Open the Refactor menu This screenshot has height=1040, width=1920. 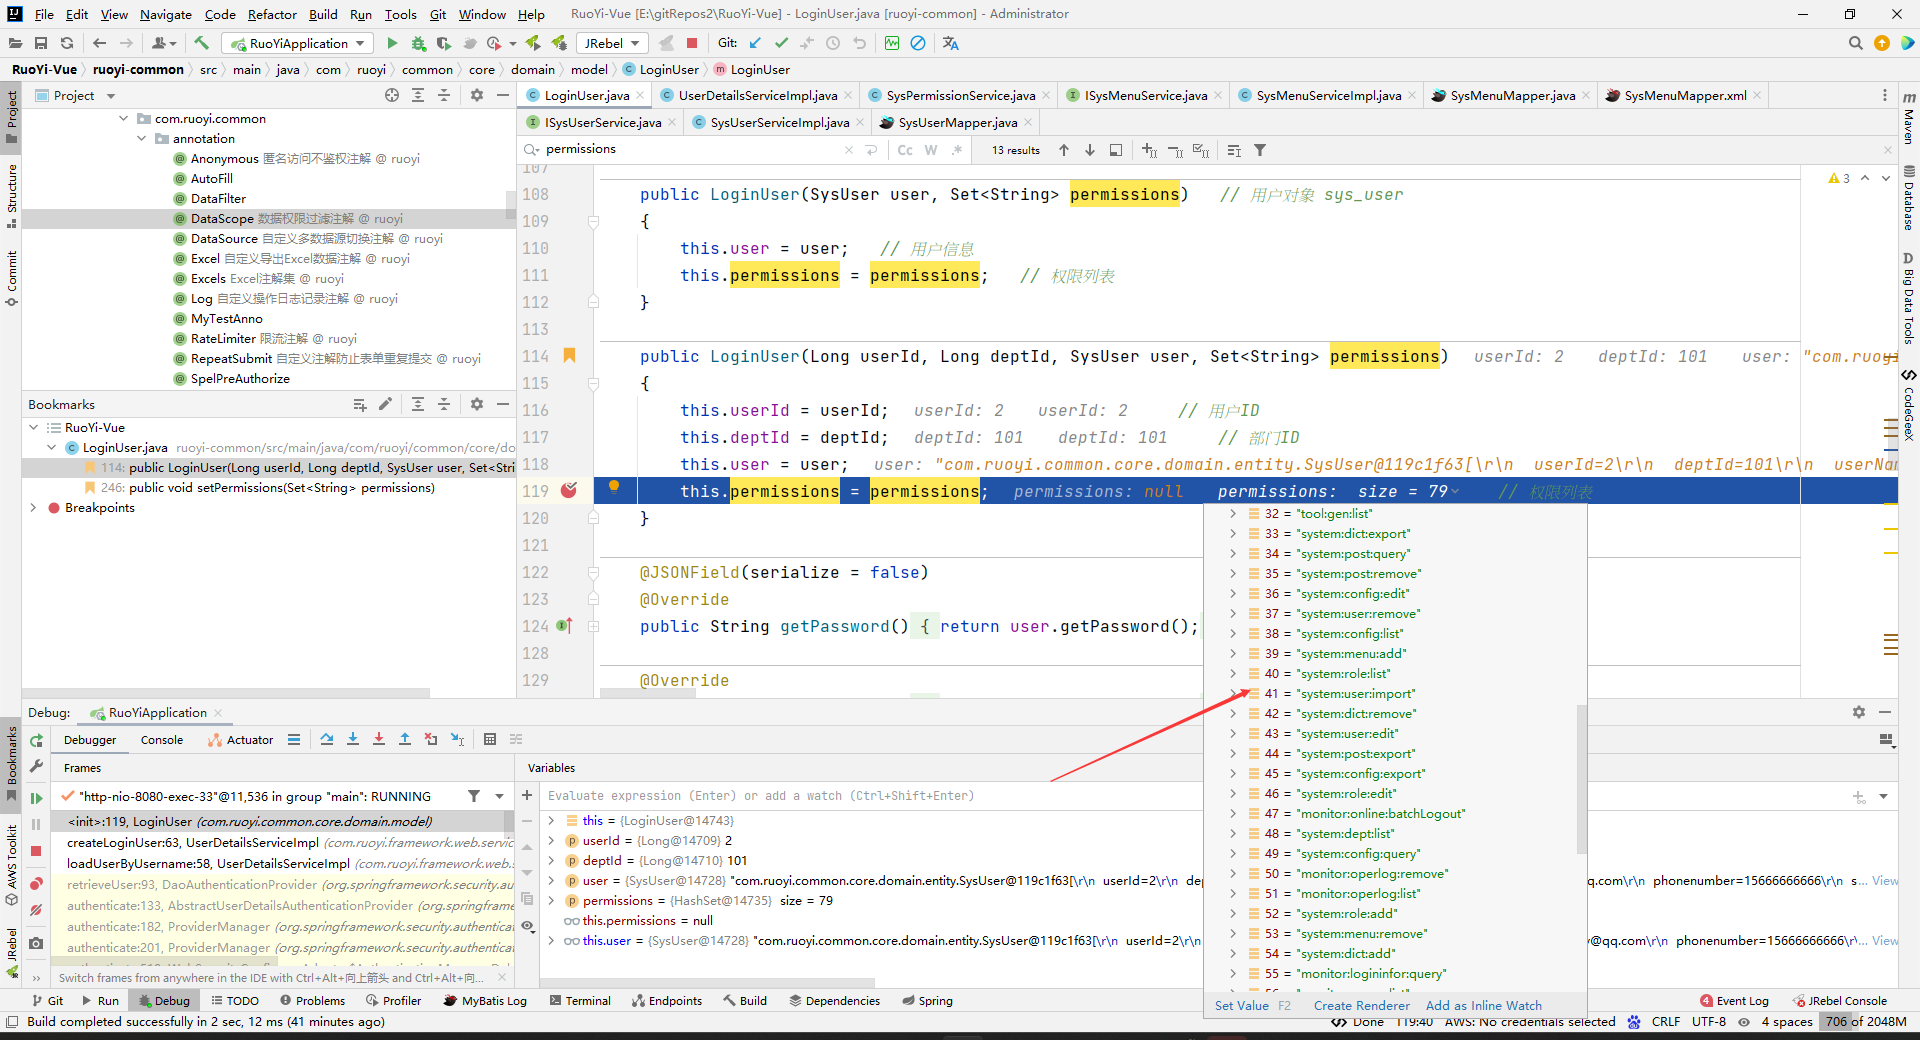pos(272,14)
